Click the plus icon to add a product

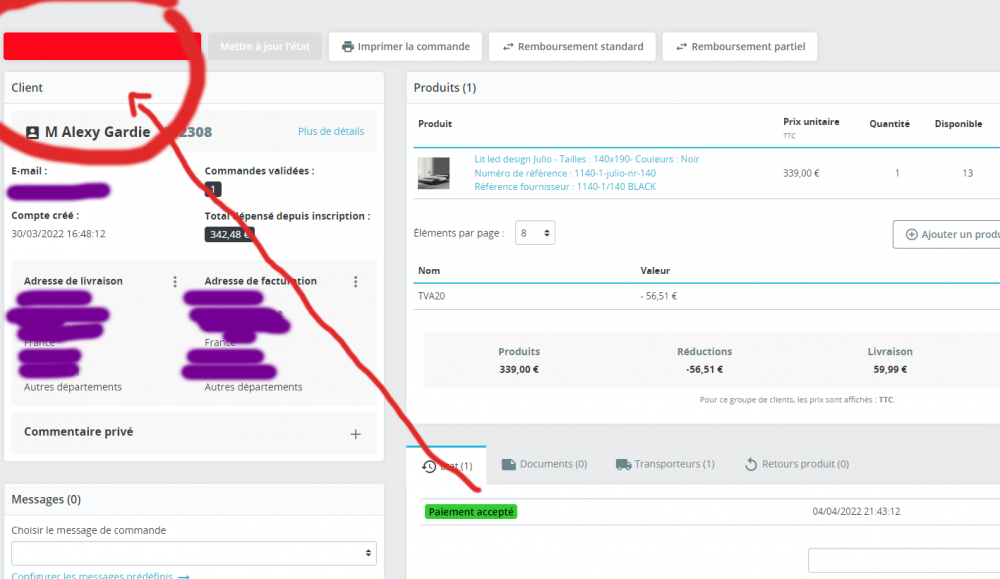tap(912, 233)
